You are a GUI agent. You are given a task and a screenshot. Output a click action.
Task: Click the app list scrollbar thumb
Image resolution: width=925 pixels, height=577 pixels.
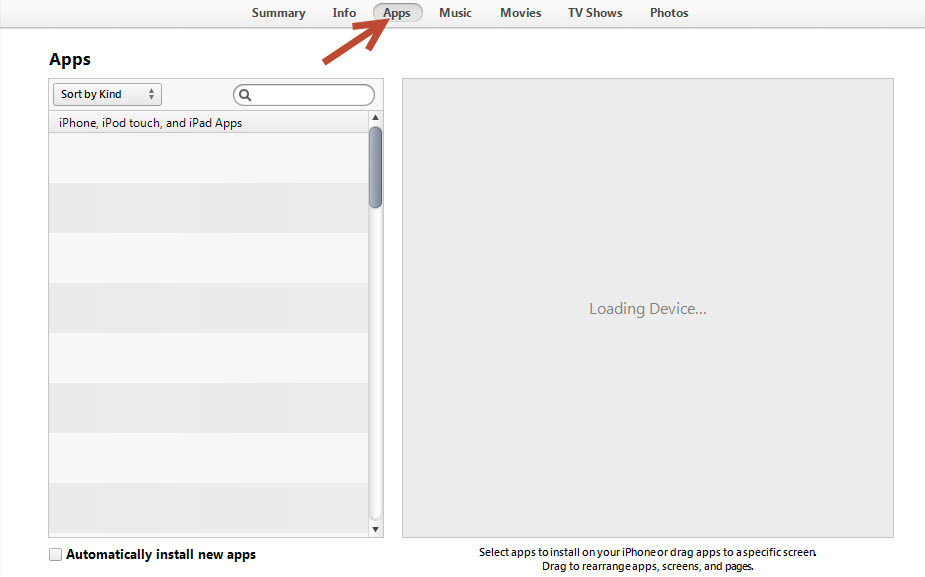coord(375,168)
